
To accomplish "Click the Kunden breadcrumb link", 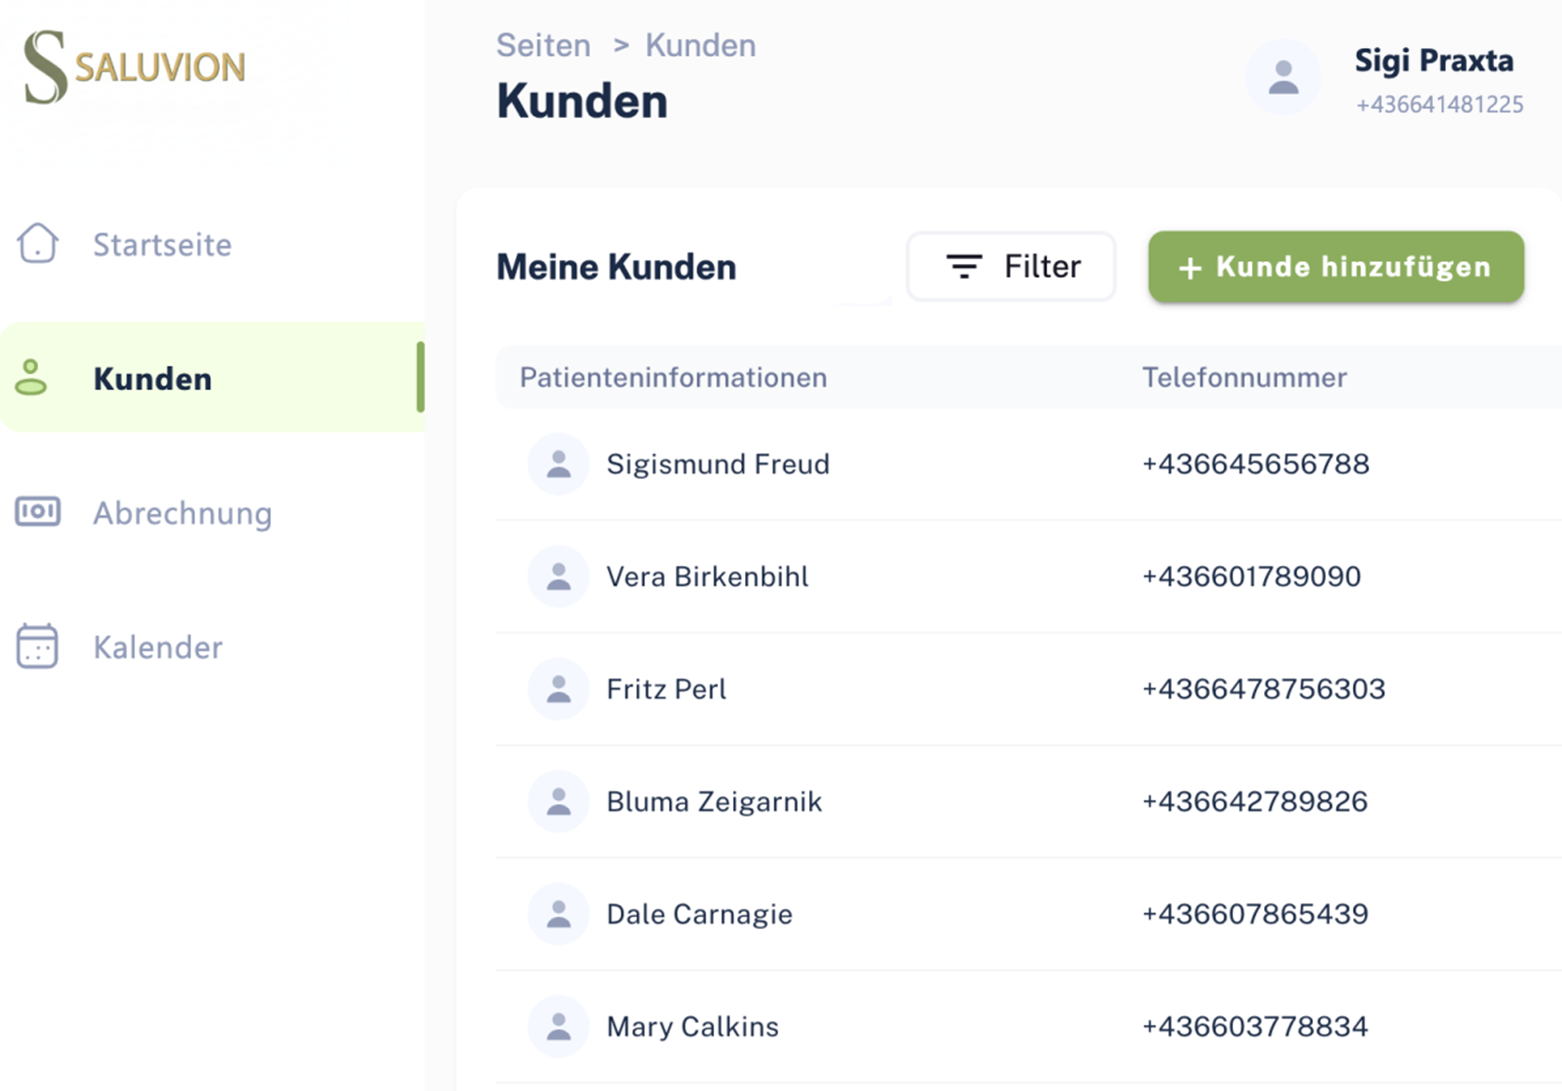I will (x=700, y=46).
